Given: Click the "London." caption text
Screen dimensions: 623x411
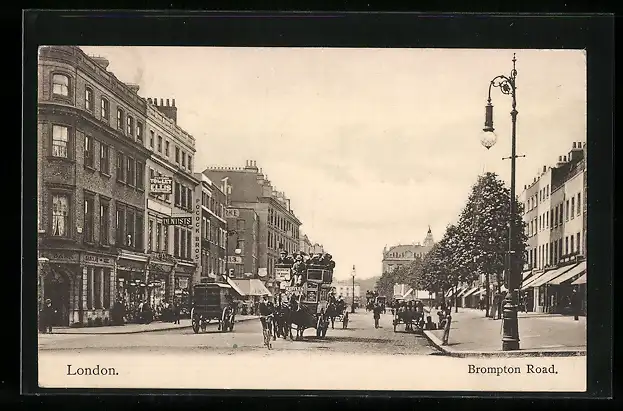Looking at the screenshot, I should click(x=92, y=370).
